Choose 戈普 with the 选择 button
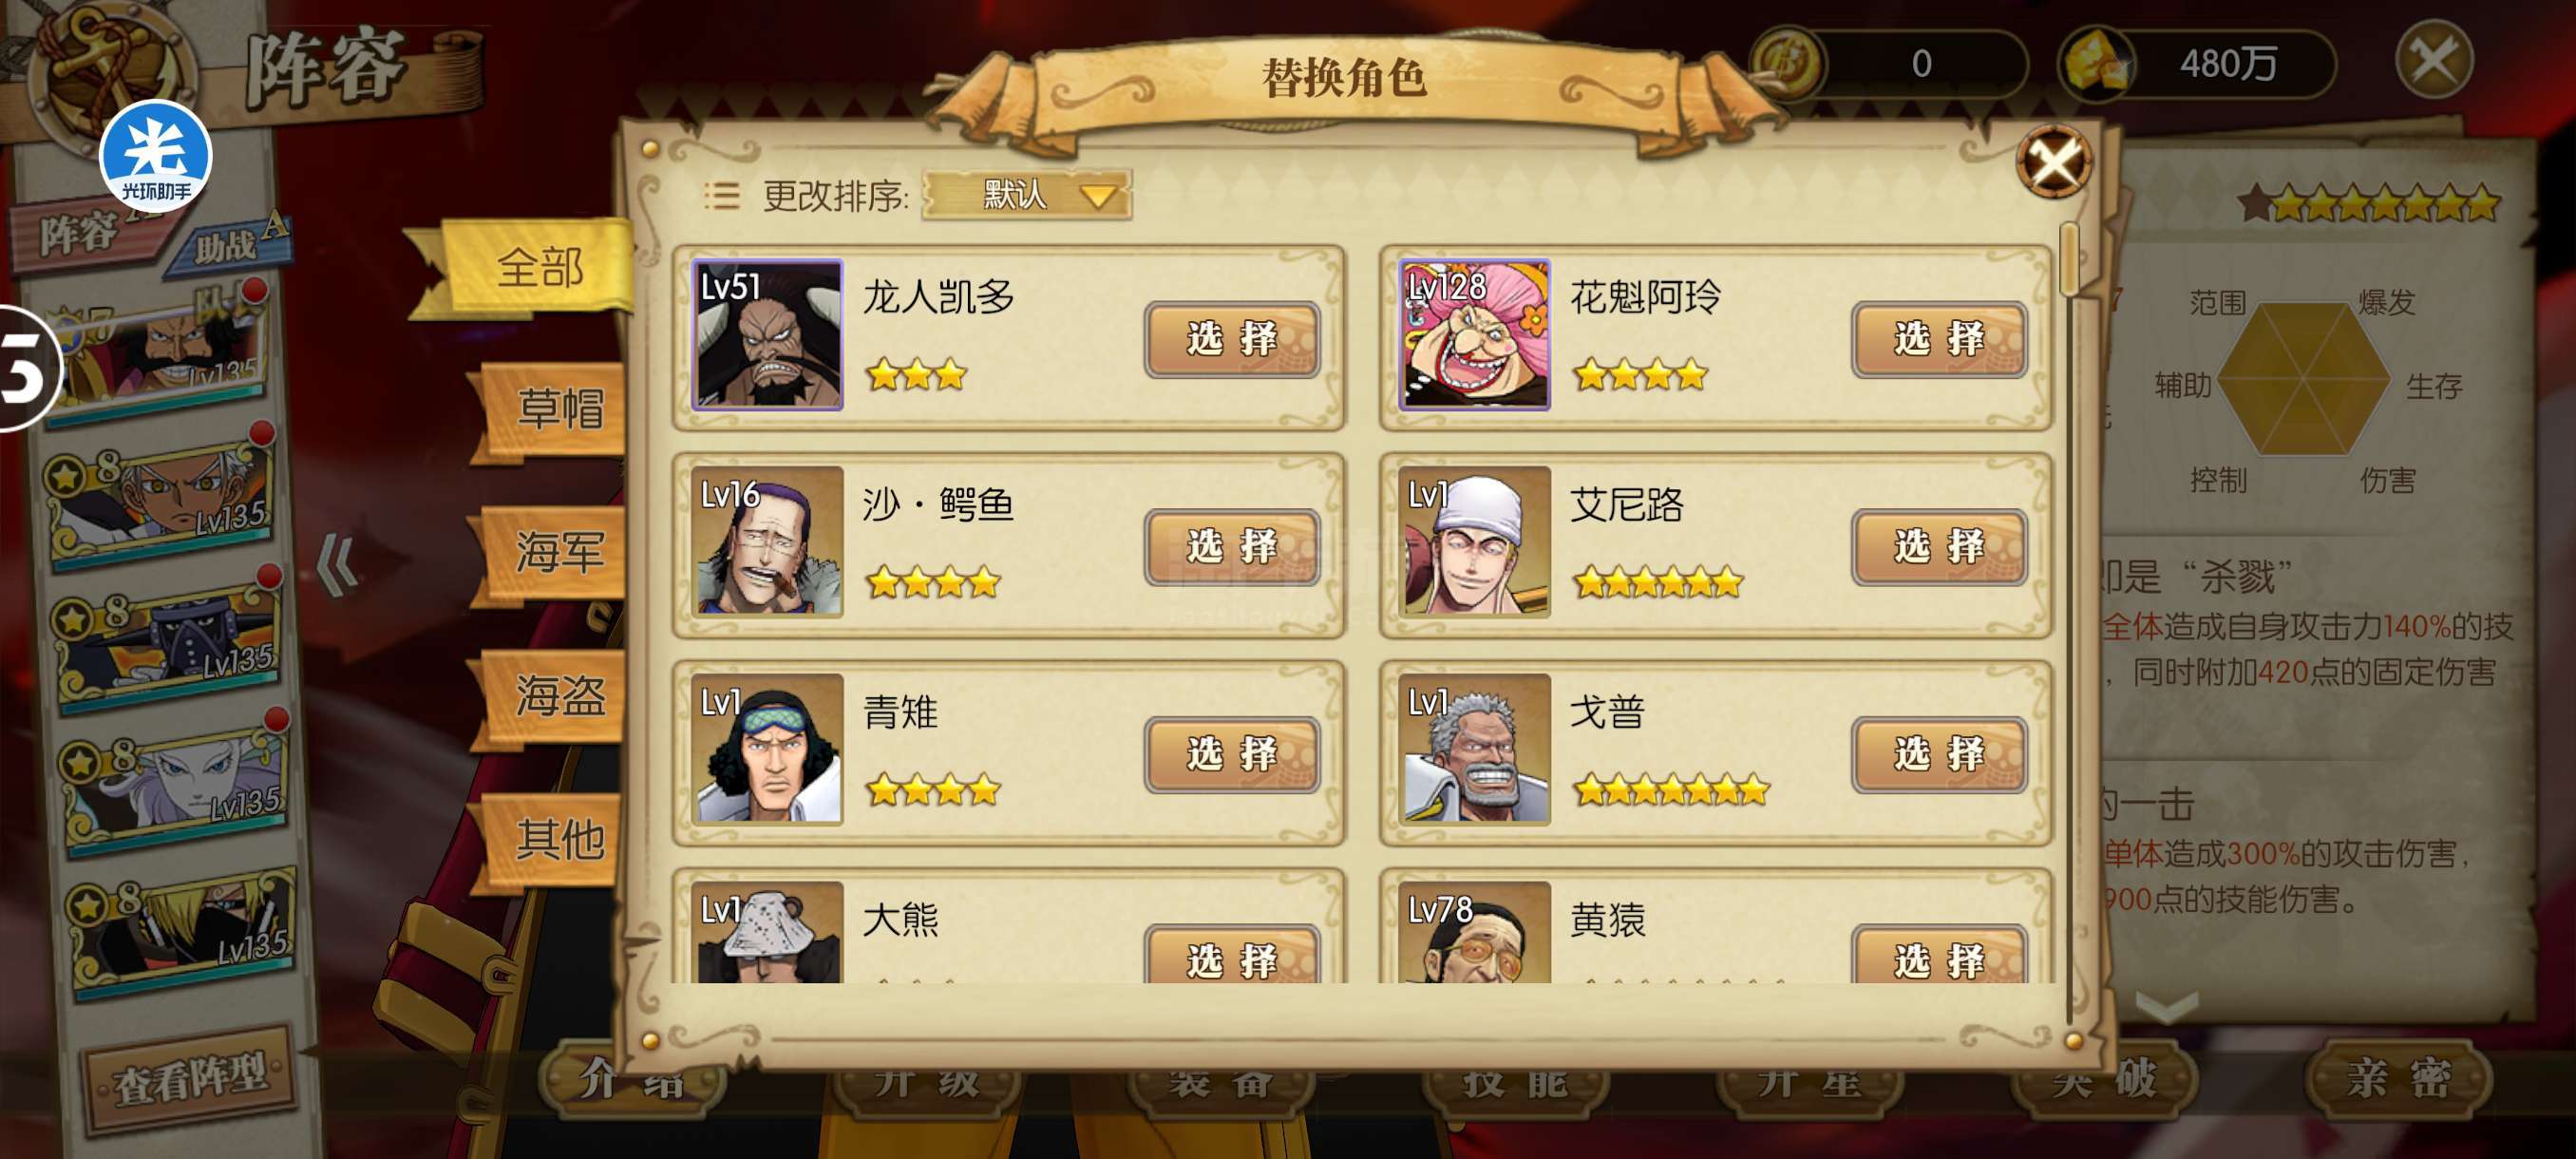 (1938, 754)
